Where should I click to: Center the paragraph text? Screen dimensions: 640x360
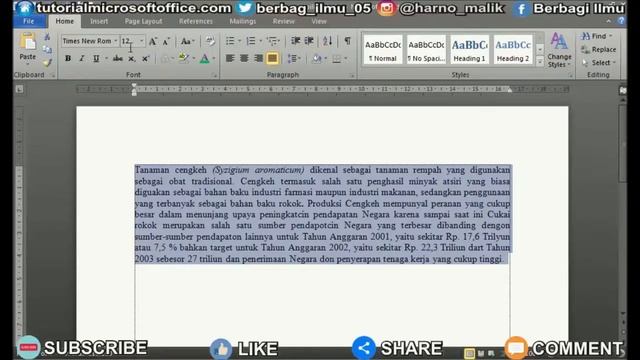(244, 59)
